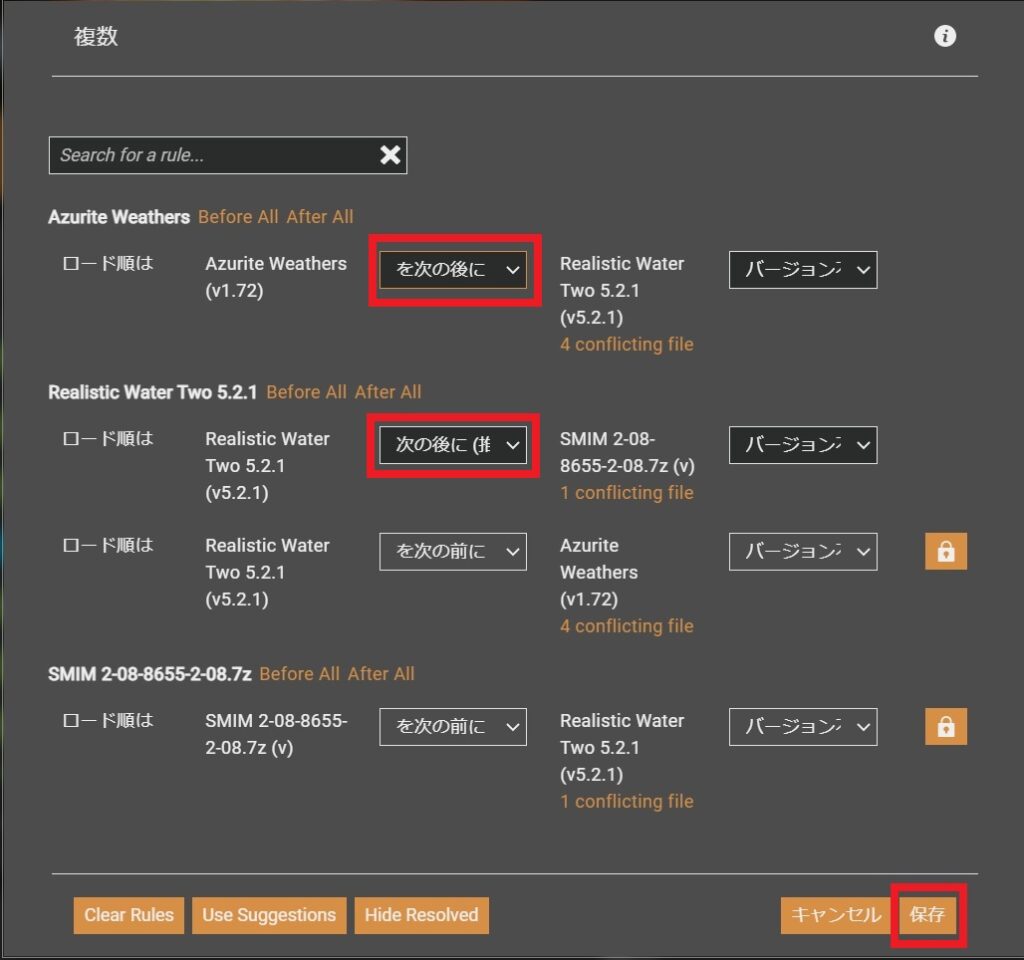Select the SMIM 2-08-8655-2-08.7z section heading
Viewport: 1024px width, 960px height.
pyautogui.click(x=150, y=673)
